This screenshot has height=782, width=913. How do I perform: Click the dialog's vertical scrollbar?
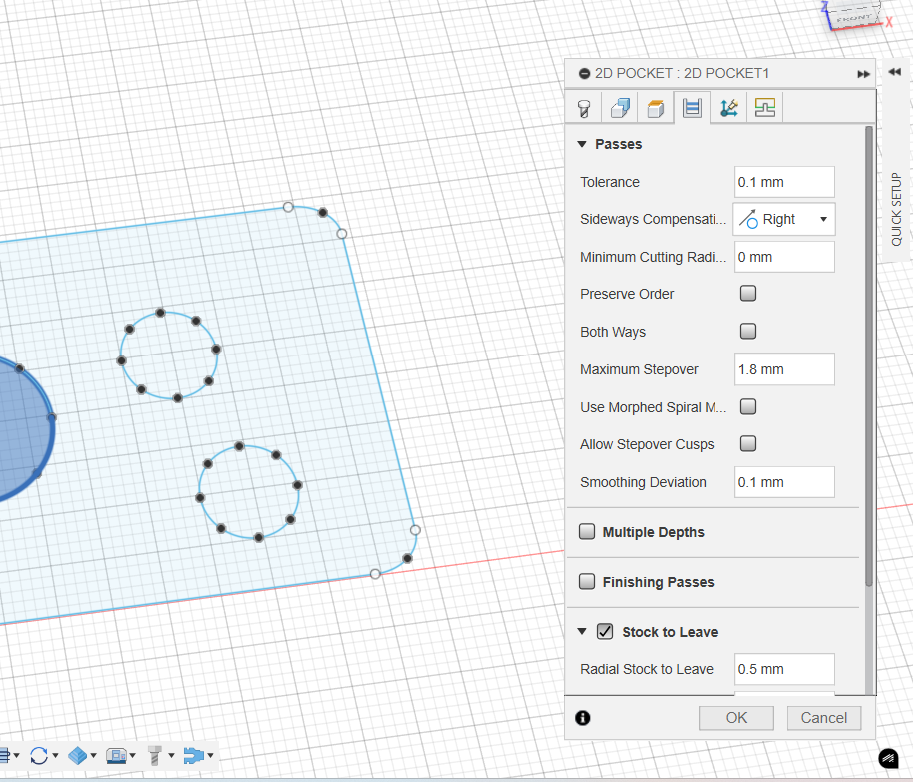(x=869, y=356)
